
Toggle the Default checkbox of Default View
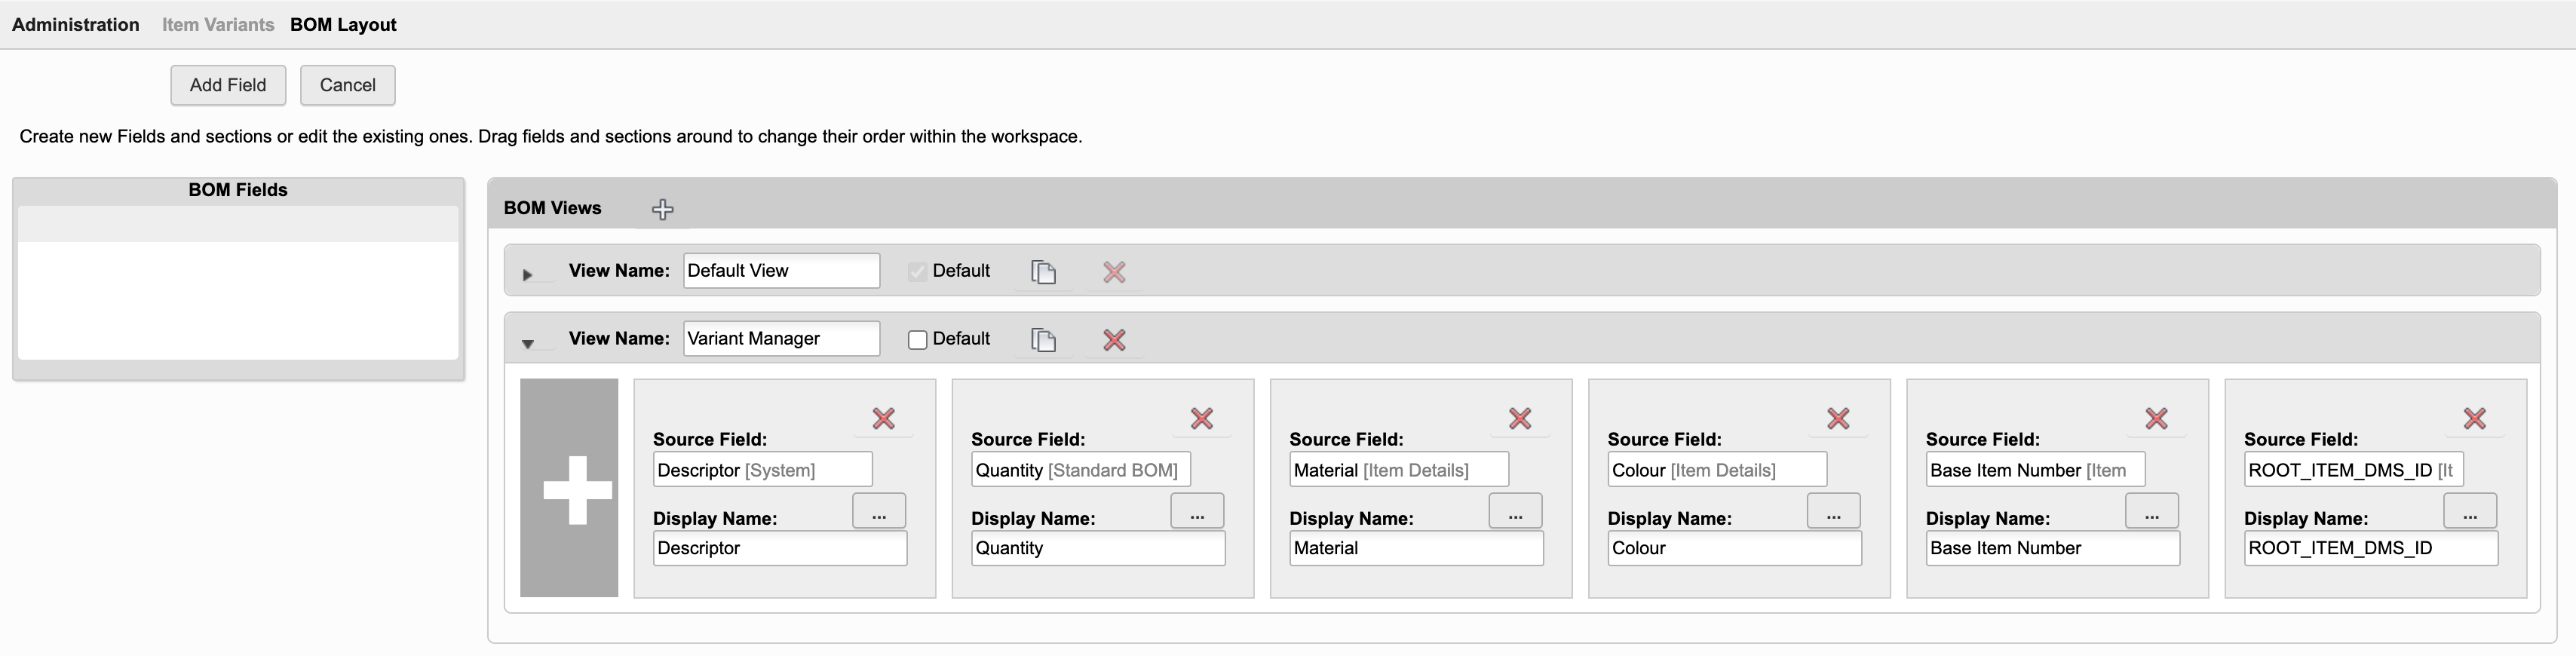pyautogui.click(x=917, y=272)
